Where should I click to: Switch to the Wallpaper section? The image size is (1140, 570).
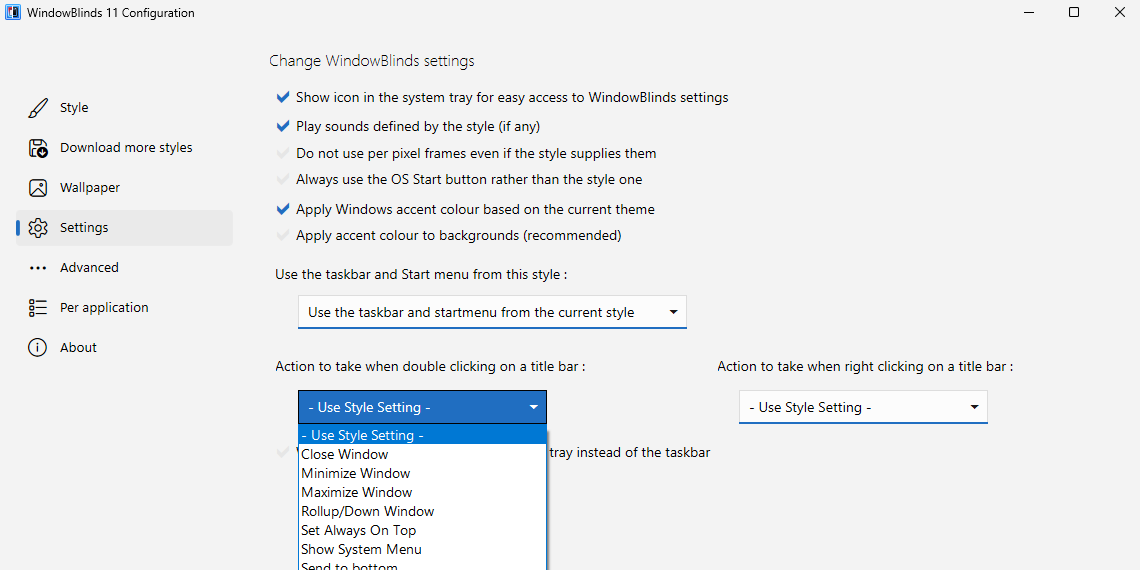tap(124, 188)
